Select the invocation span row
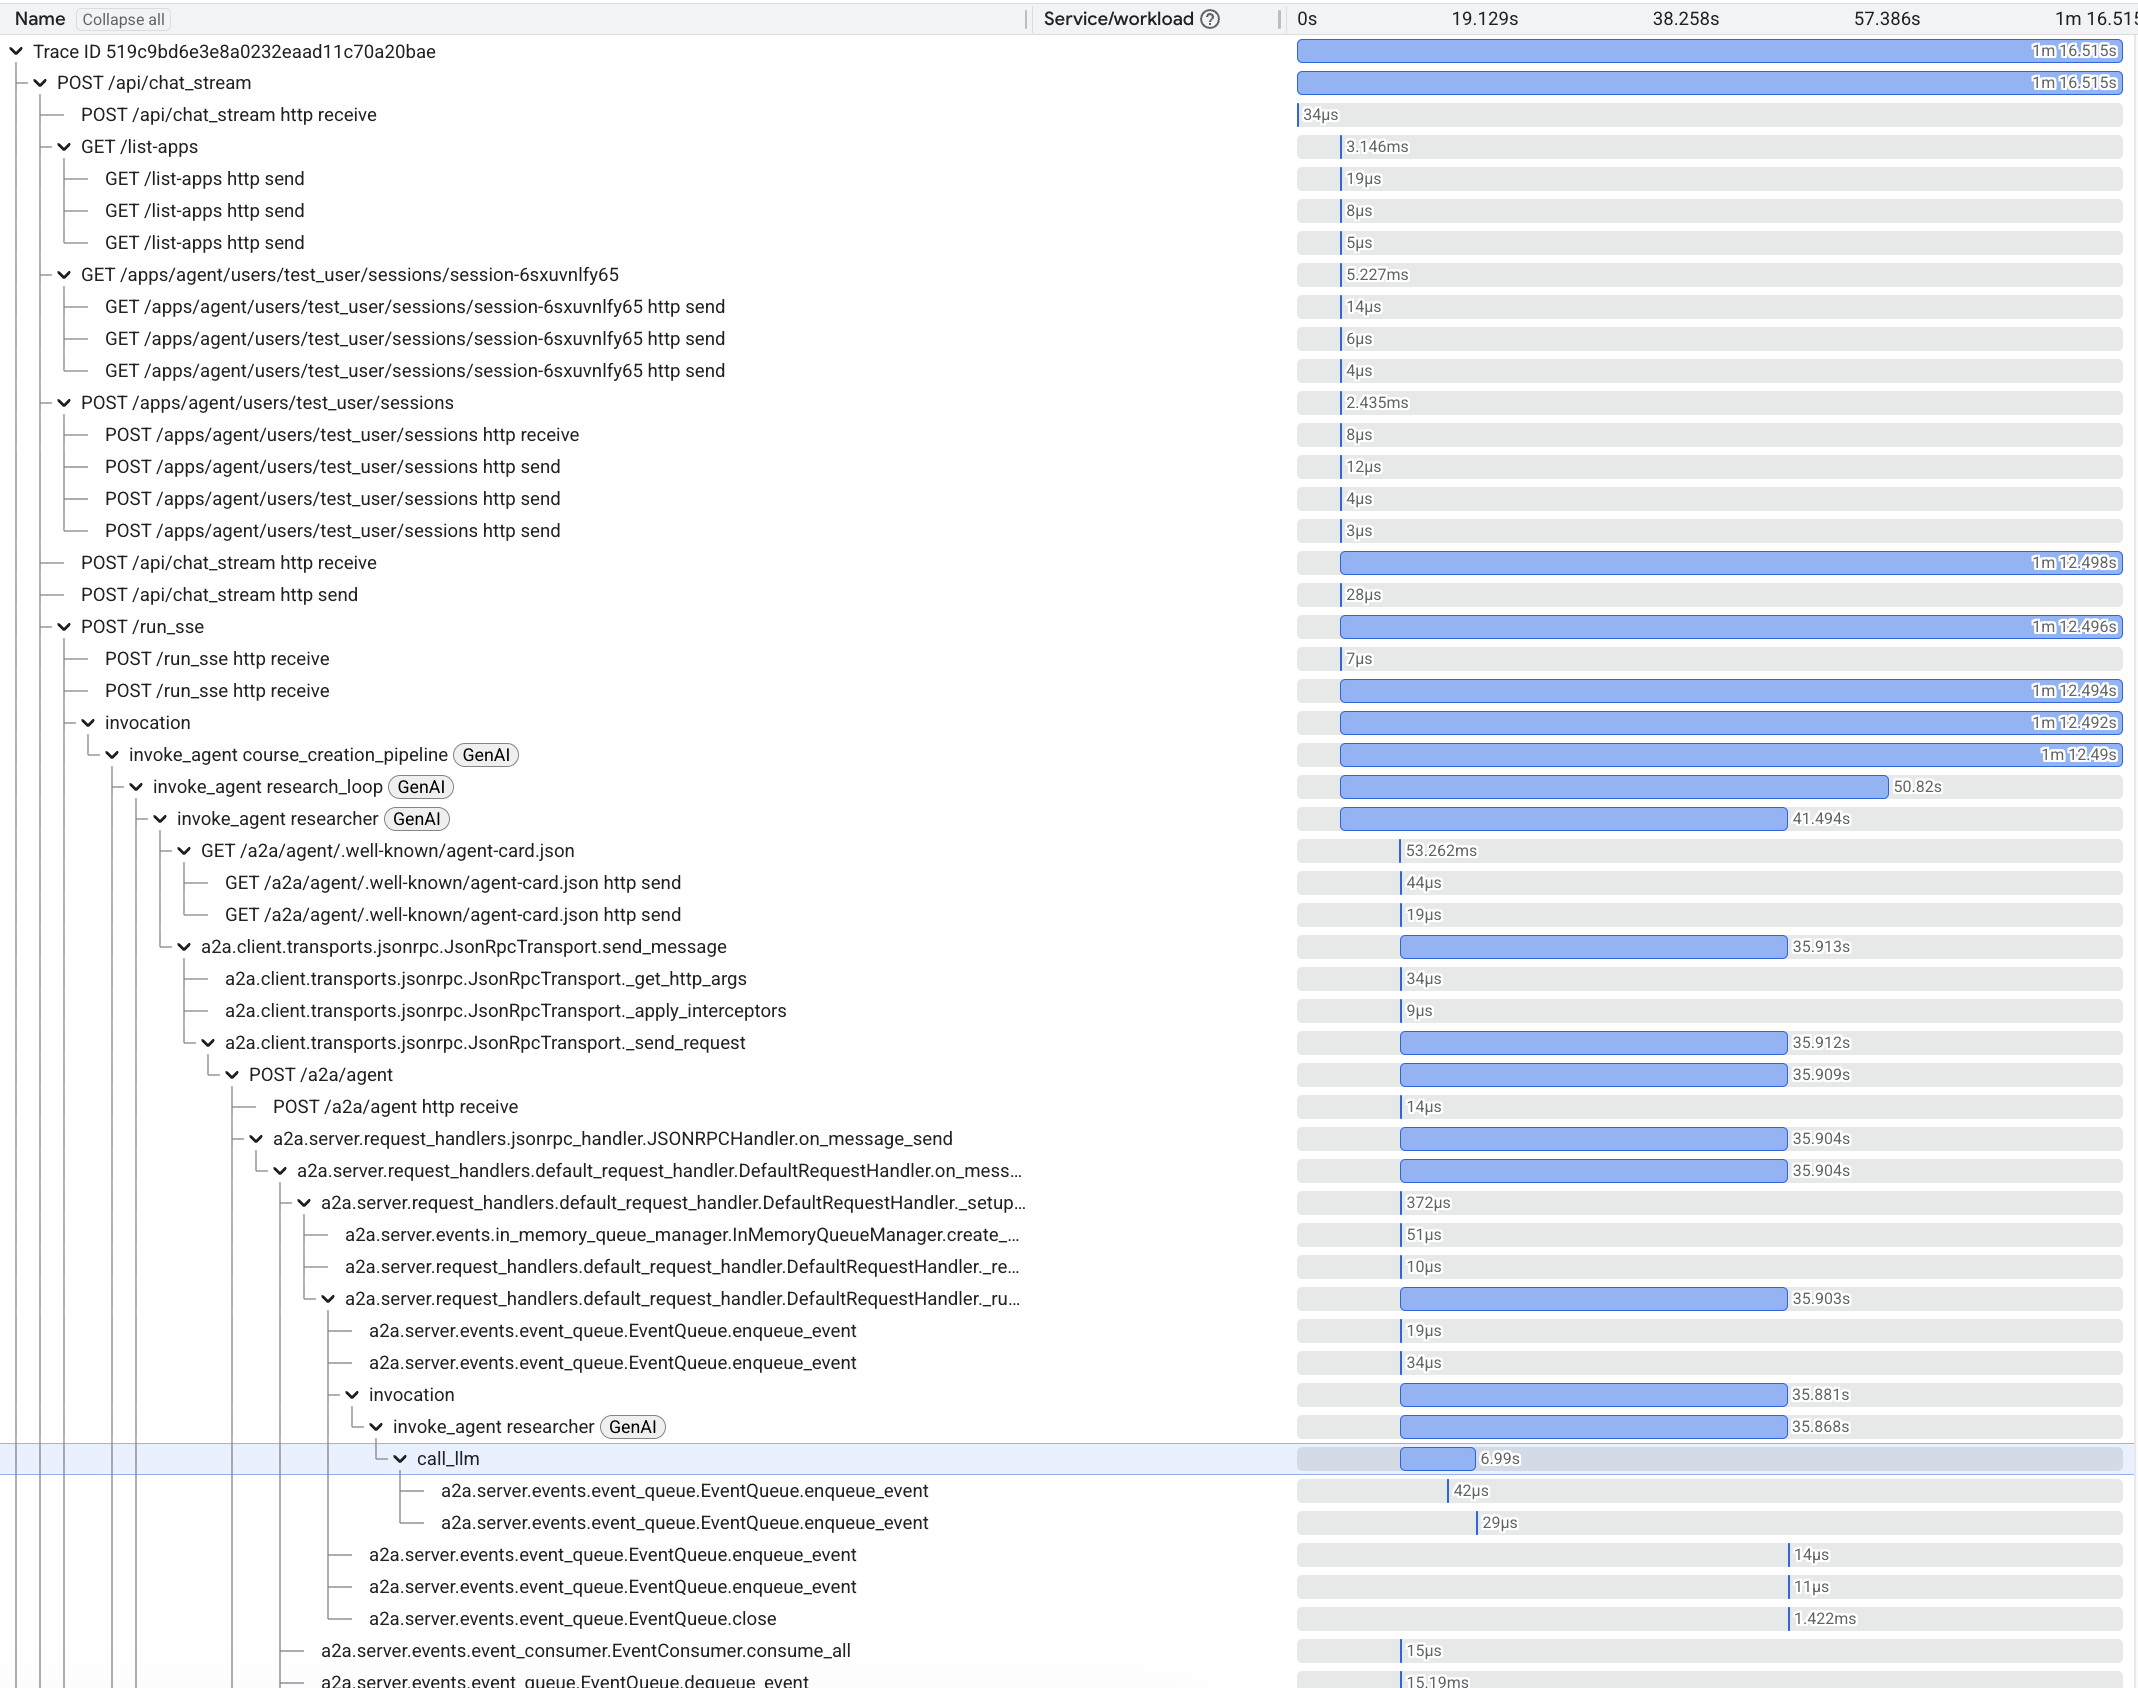Image resolution: width=2138 pixels, height=1688 pixels. [x=147, y=722]
